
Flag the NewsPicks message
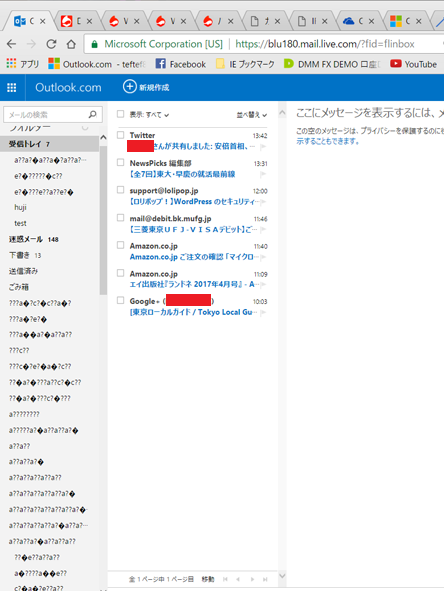pyautogui.click(x=263, y=174)
